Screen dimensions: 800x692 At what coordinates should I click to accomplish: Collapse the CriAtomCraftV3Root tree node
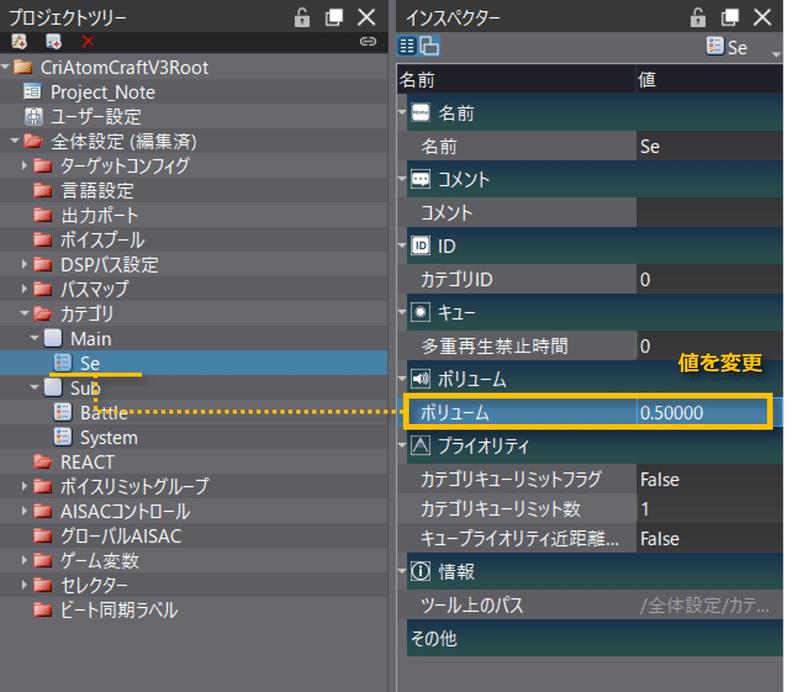(6, 67)
